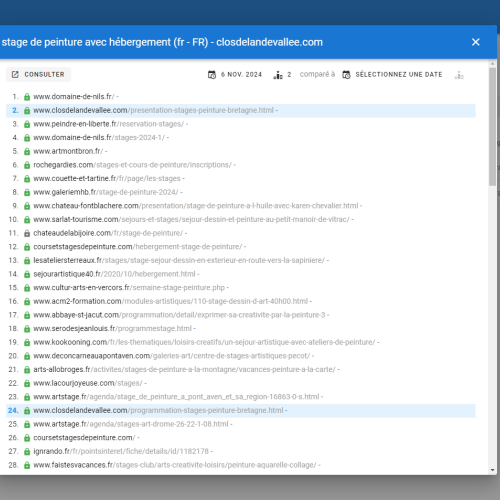Click padlock icon on row 27 ignrando
The image size is (500, 500).
point(27,452)
